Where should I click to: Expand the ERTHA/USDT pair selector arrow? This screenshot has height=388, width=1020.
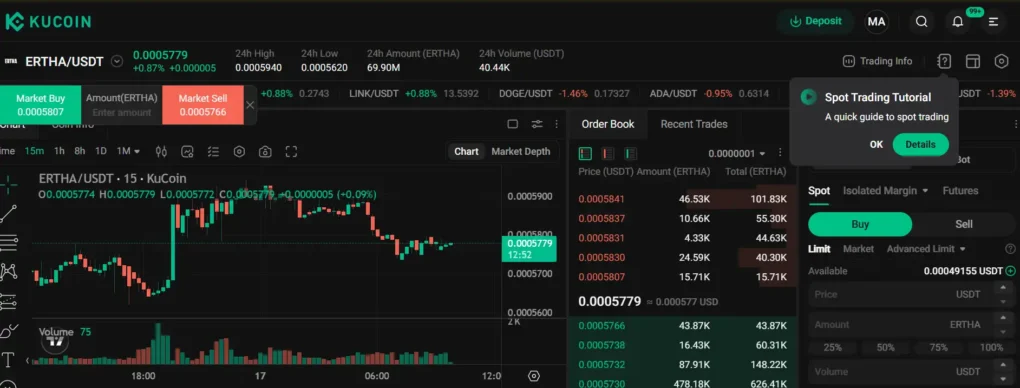click(117, 62)
